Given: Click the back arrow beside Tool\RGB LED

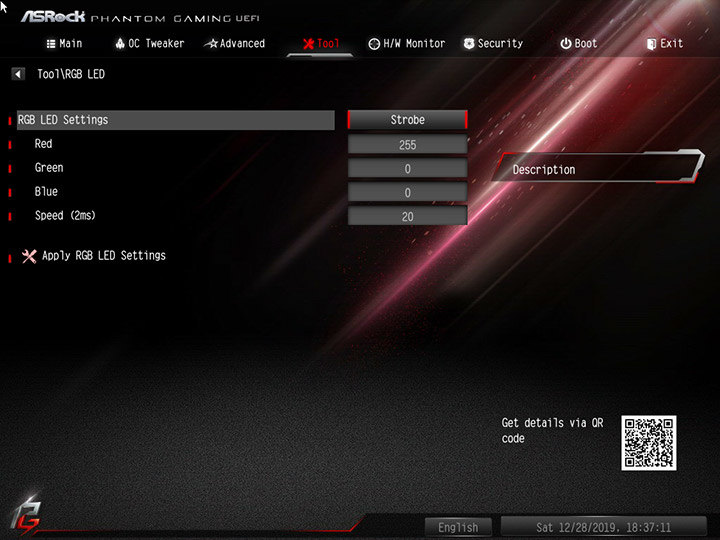Looking at the screenshot, I should [x=18, y=74].
